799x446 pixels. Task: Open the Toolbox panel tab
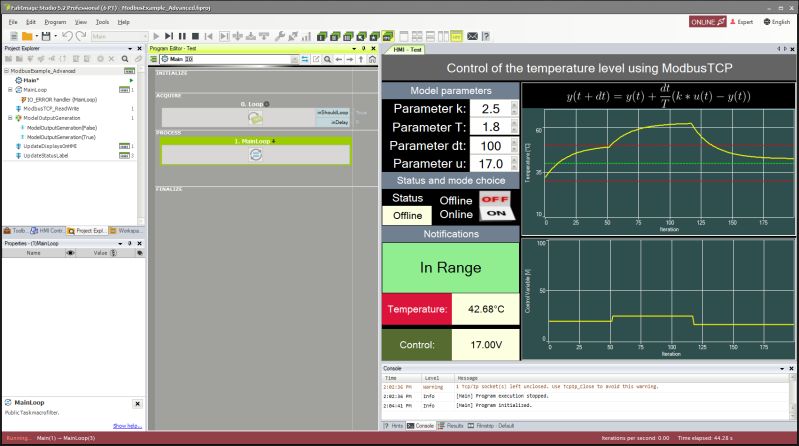[15, 231]
